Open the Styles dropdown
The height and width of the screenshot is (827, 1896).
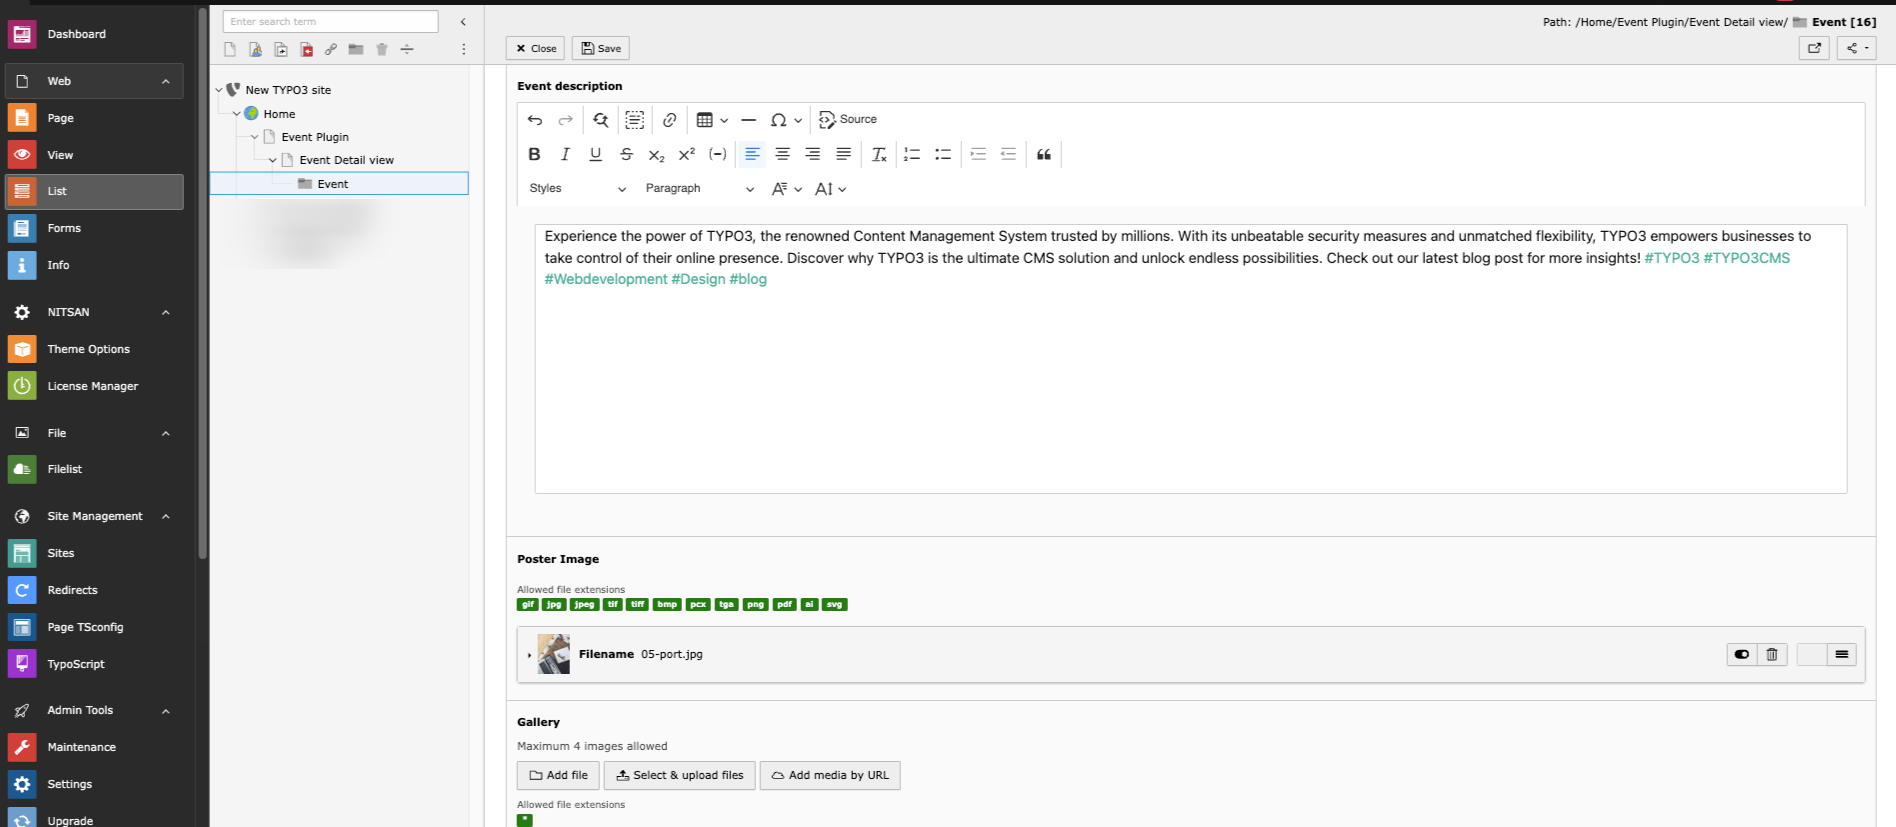pos(578,189)
